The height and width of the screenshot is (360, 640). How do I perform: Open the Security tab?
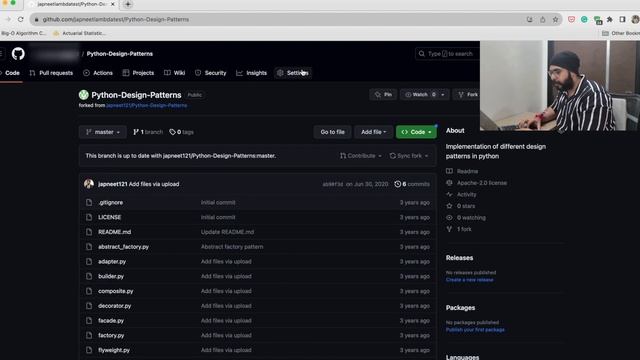click(x=211, y=73)
